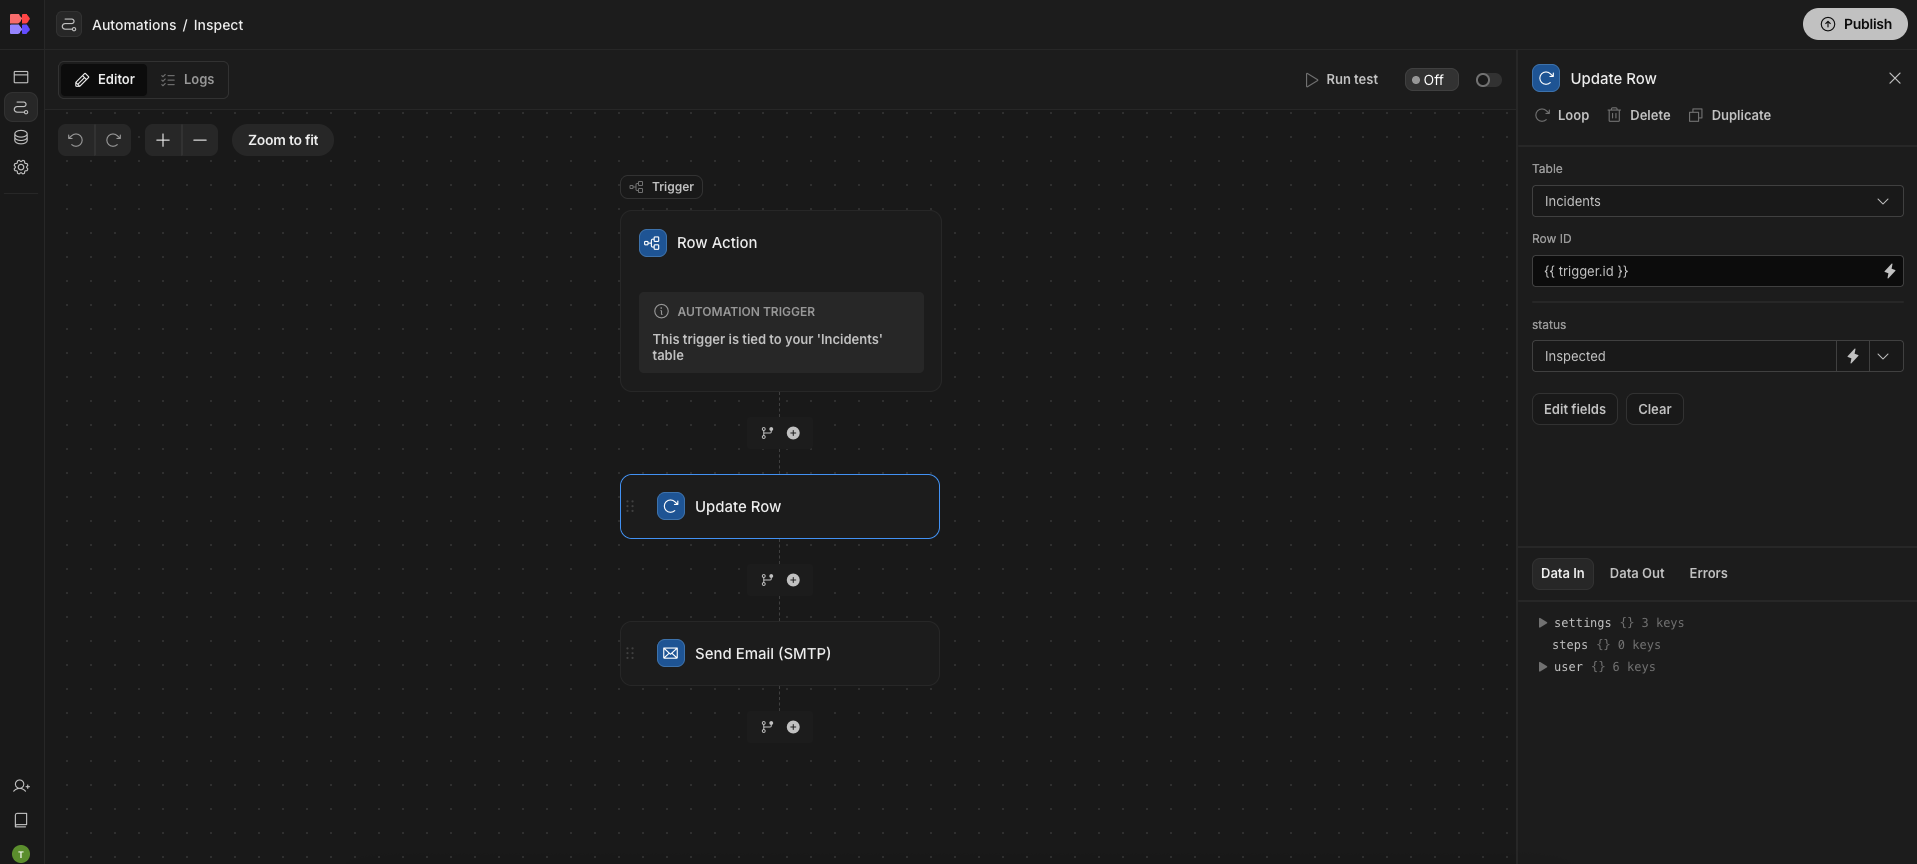Open the documentation book icon
The image size is (1917, 864).
(21, 820)
